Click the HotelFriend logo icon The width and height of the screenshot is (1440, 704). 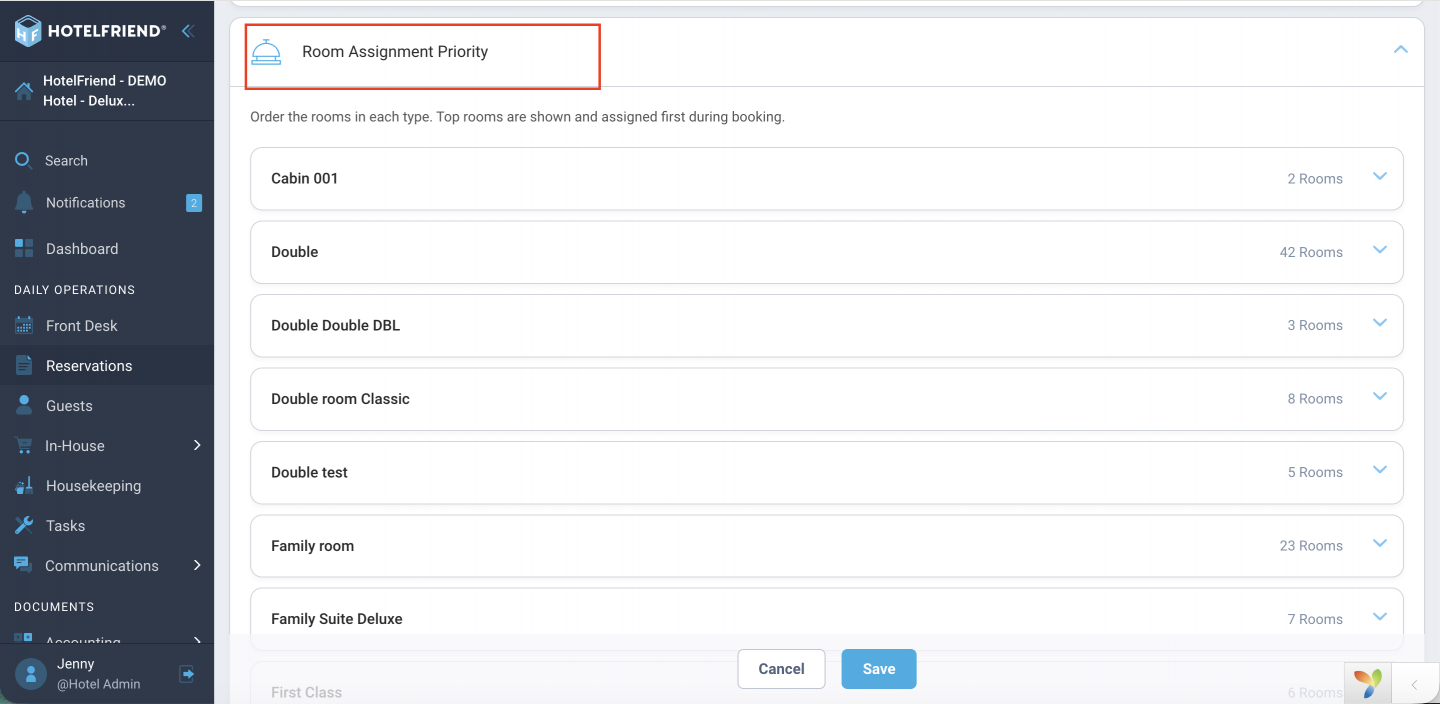28,30
